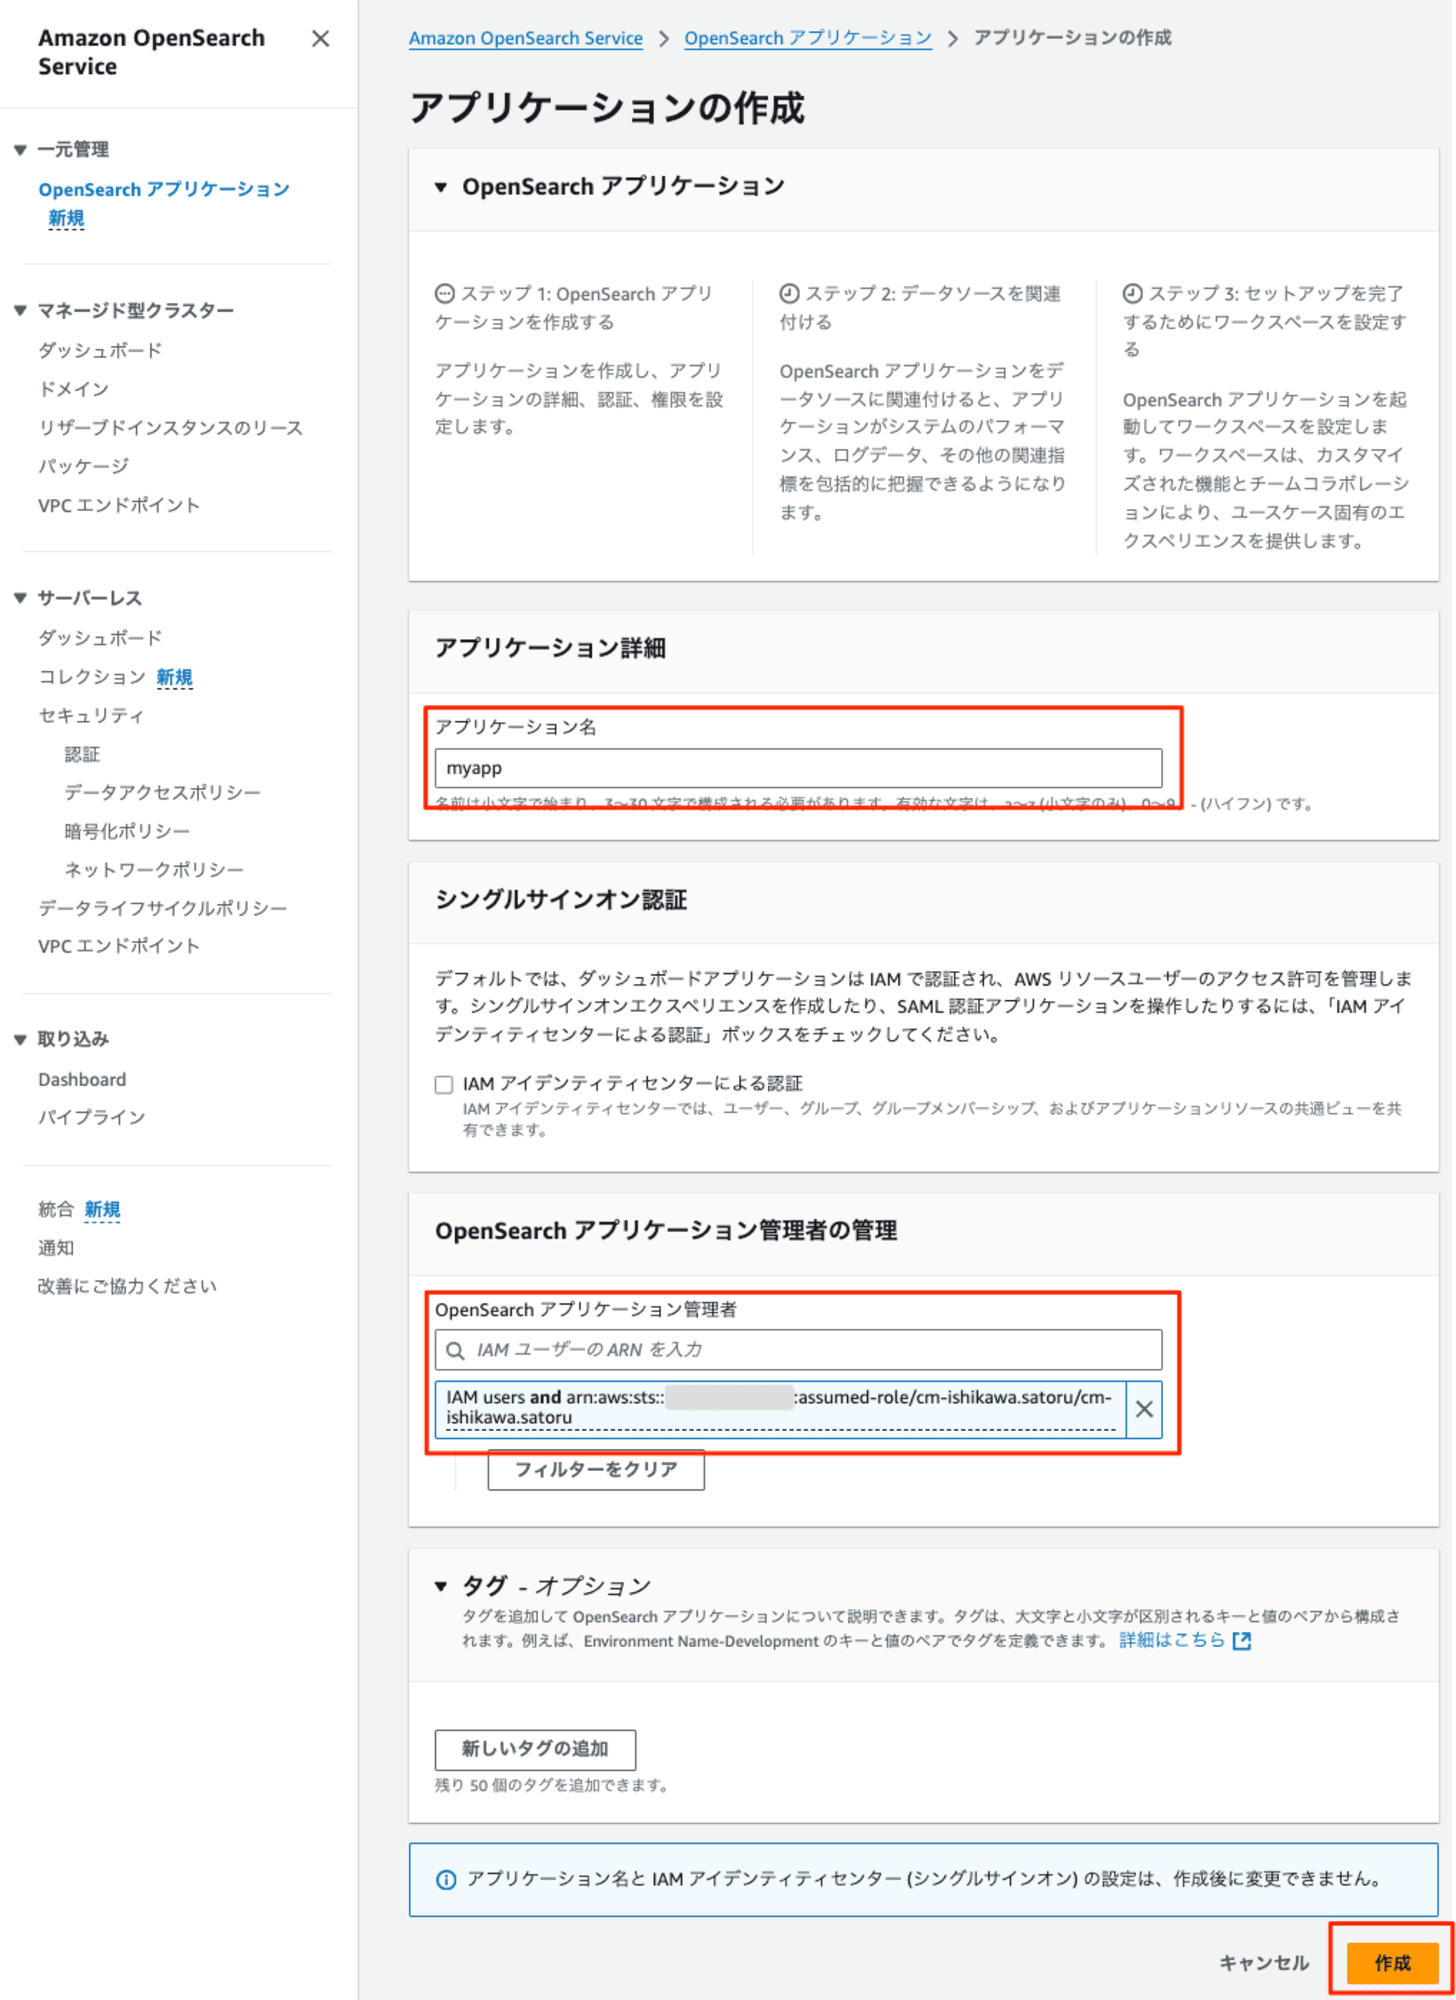Open データアクセスポリシー

coord(162,792)
